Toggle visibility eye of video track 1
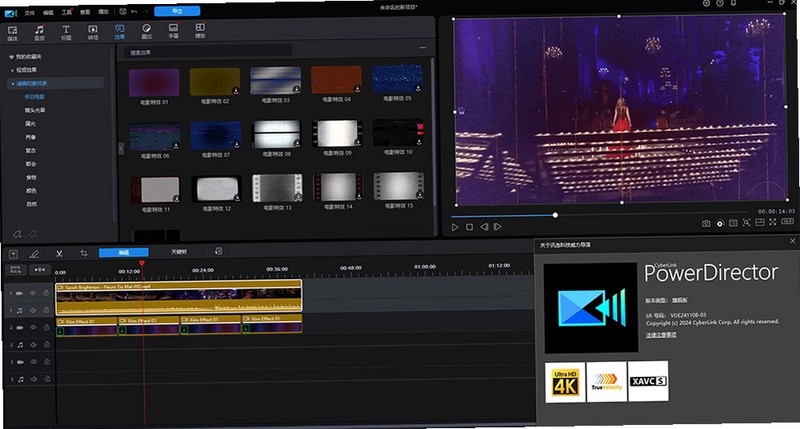800x429 pixels. point(32,293)
